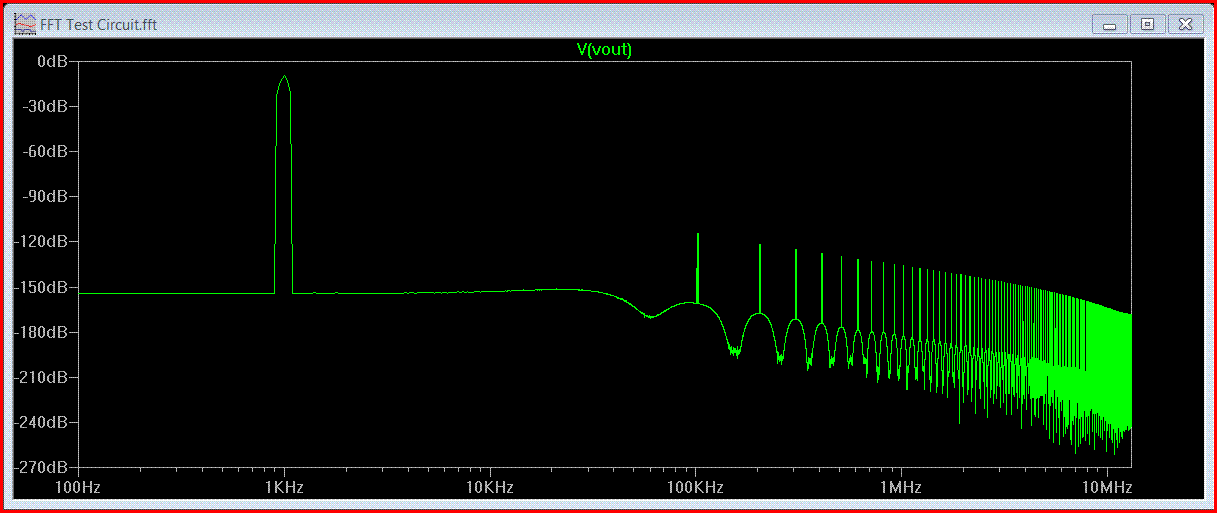Click the FFT Test Circuit.fft window title
The width and height of the screenshot is (1217, 513).
(99, 24)
